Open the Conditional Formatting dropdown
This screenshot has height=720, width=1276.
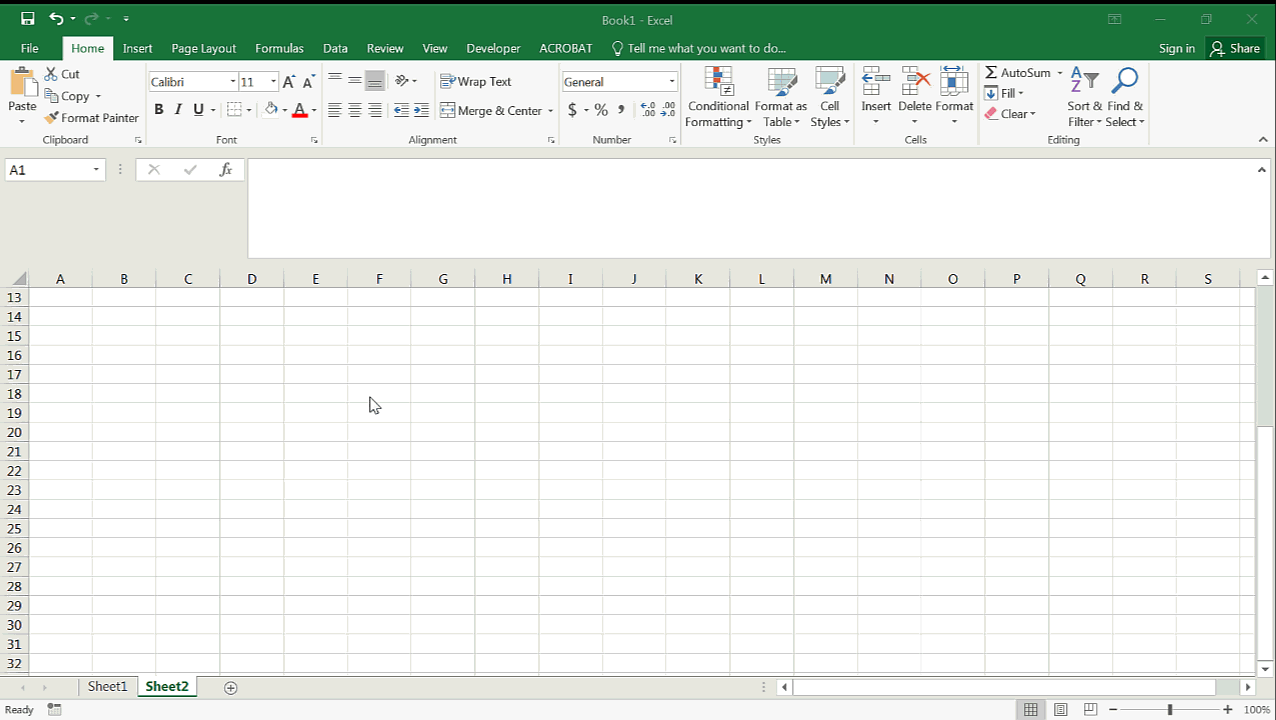click(718, 100)
